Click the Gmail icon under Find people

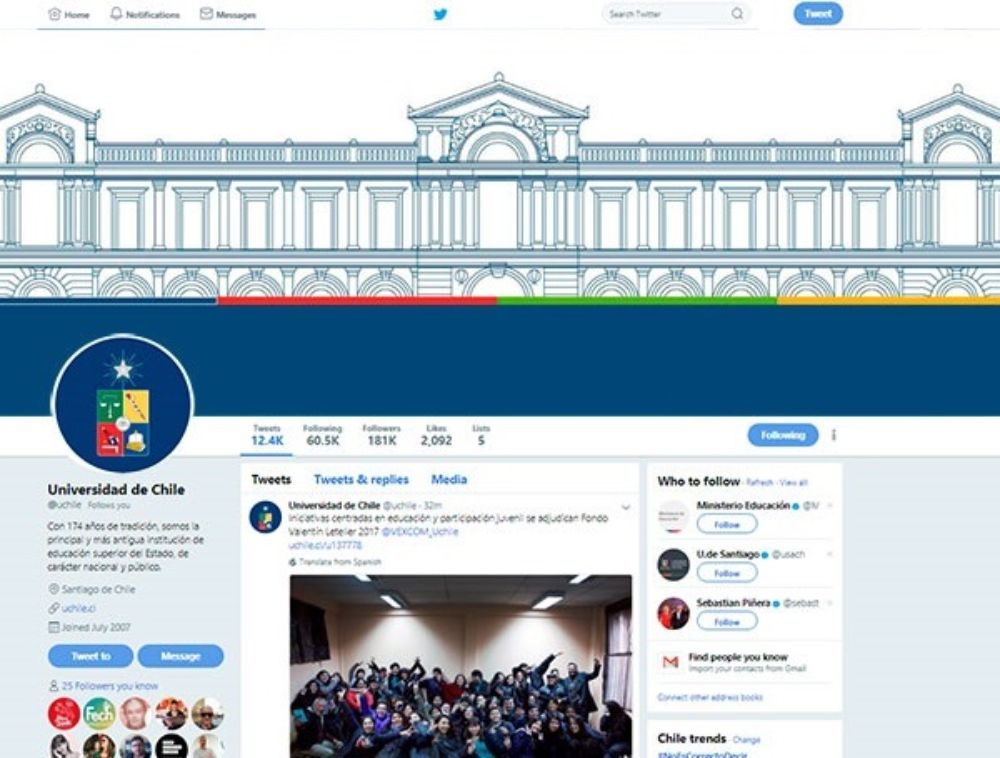coord(670,662)
